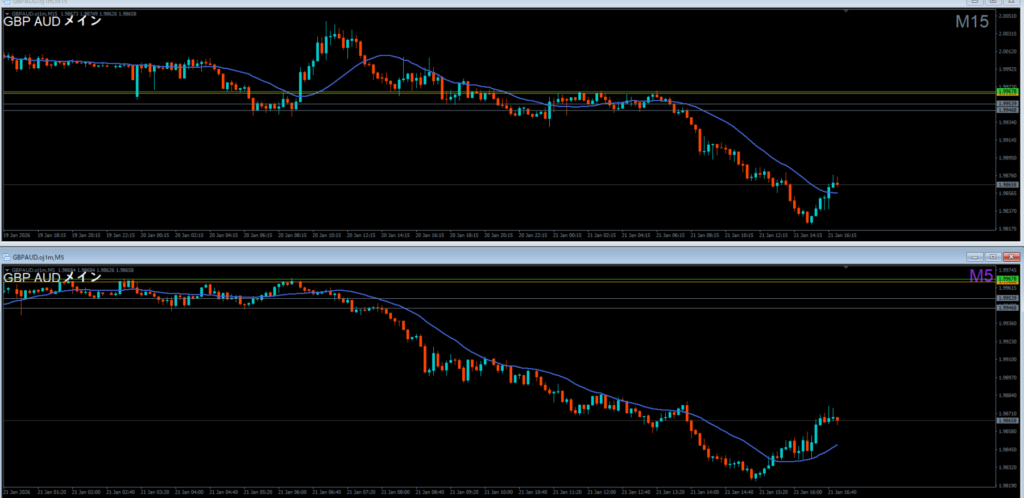Viewport: 1024px width, 498px height.
Task: Click '21 Jan 16:15' on M15 time axis
Action: [840, 236]
